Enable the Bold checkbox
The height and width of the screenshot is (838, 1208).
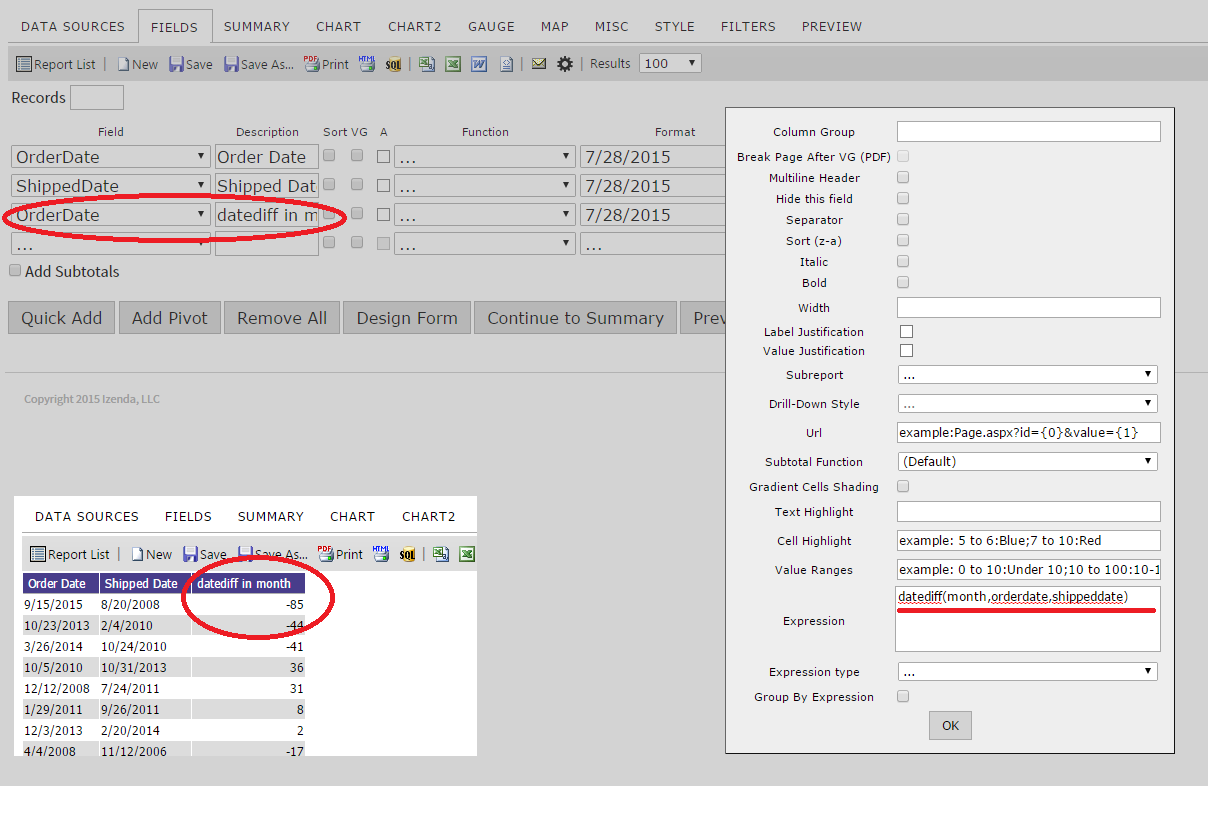(903, 282)
